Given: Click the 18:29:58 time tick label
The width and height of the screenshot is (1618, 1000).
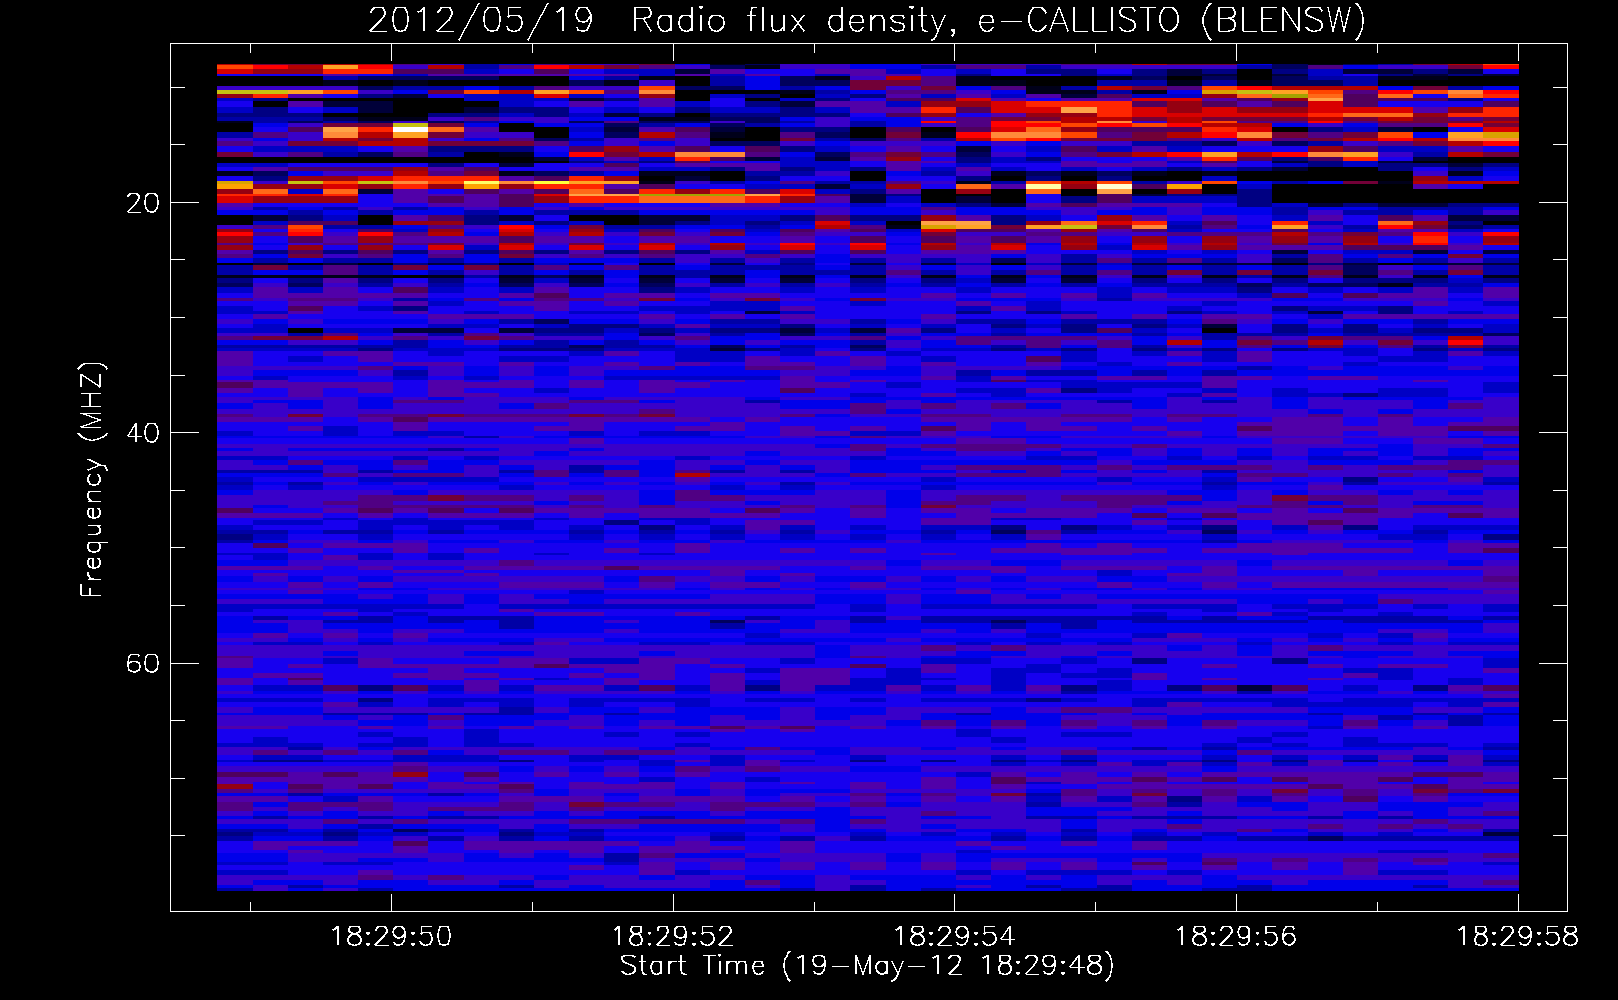Looking at the screenshot, I should [x=1518, y=937].
